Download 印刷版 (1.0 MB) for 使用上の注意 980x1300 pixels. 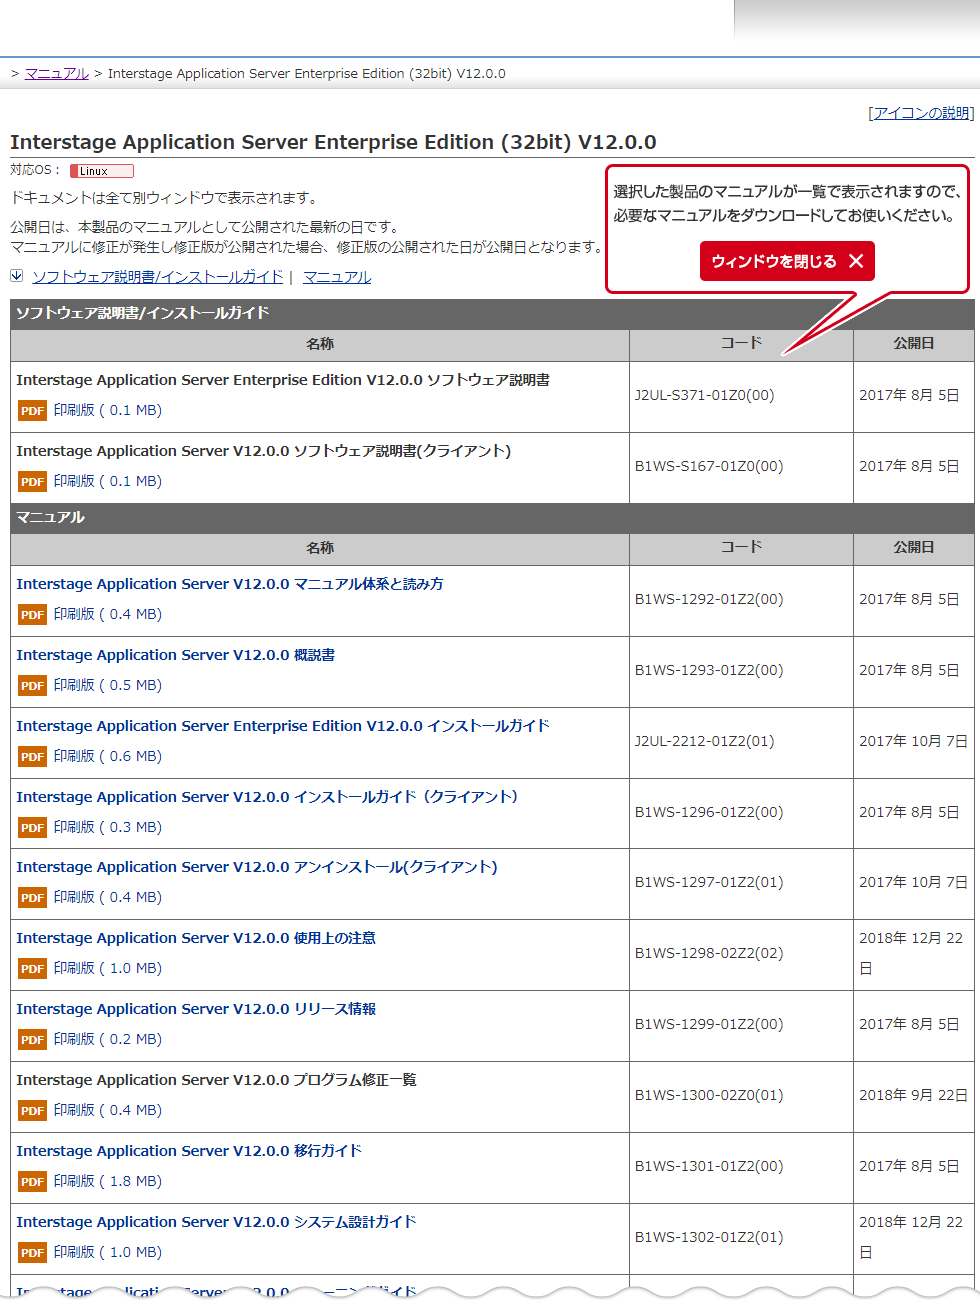tap(108, 968)
